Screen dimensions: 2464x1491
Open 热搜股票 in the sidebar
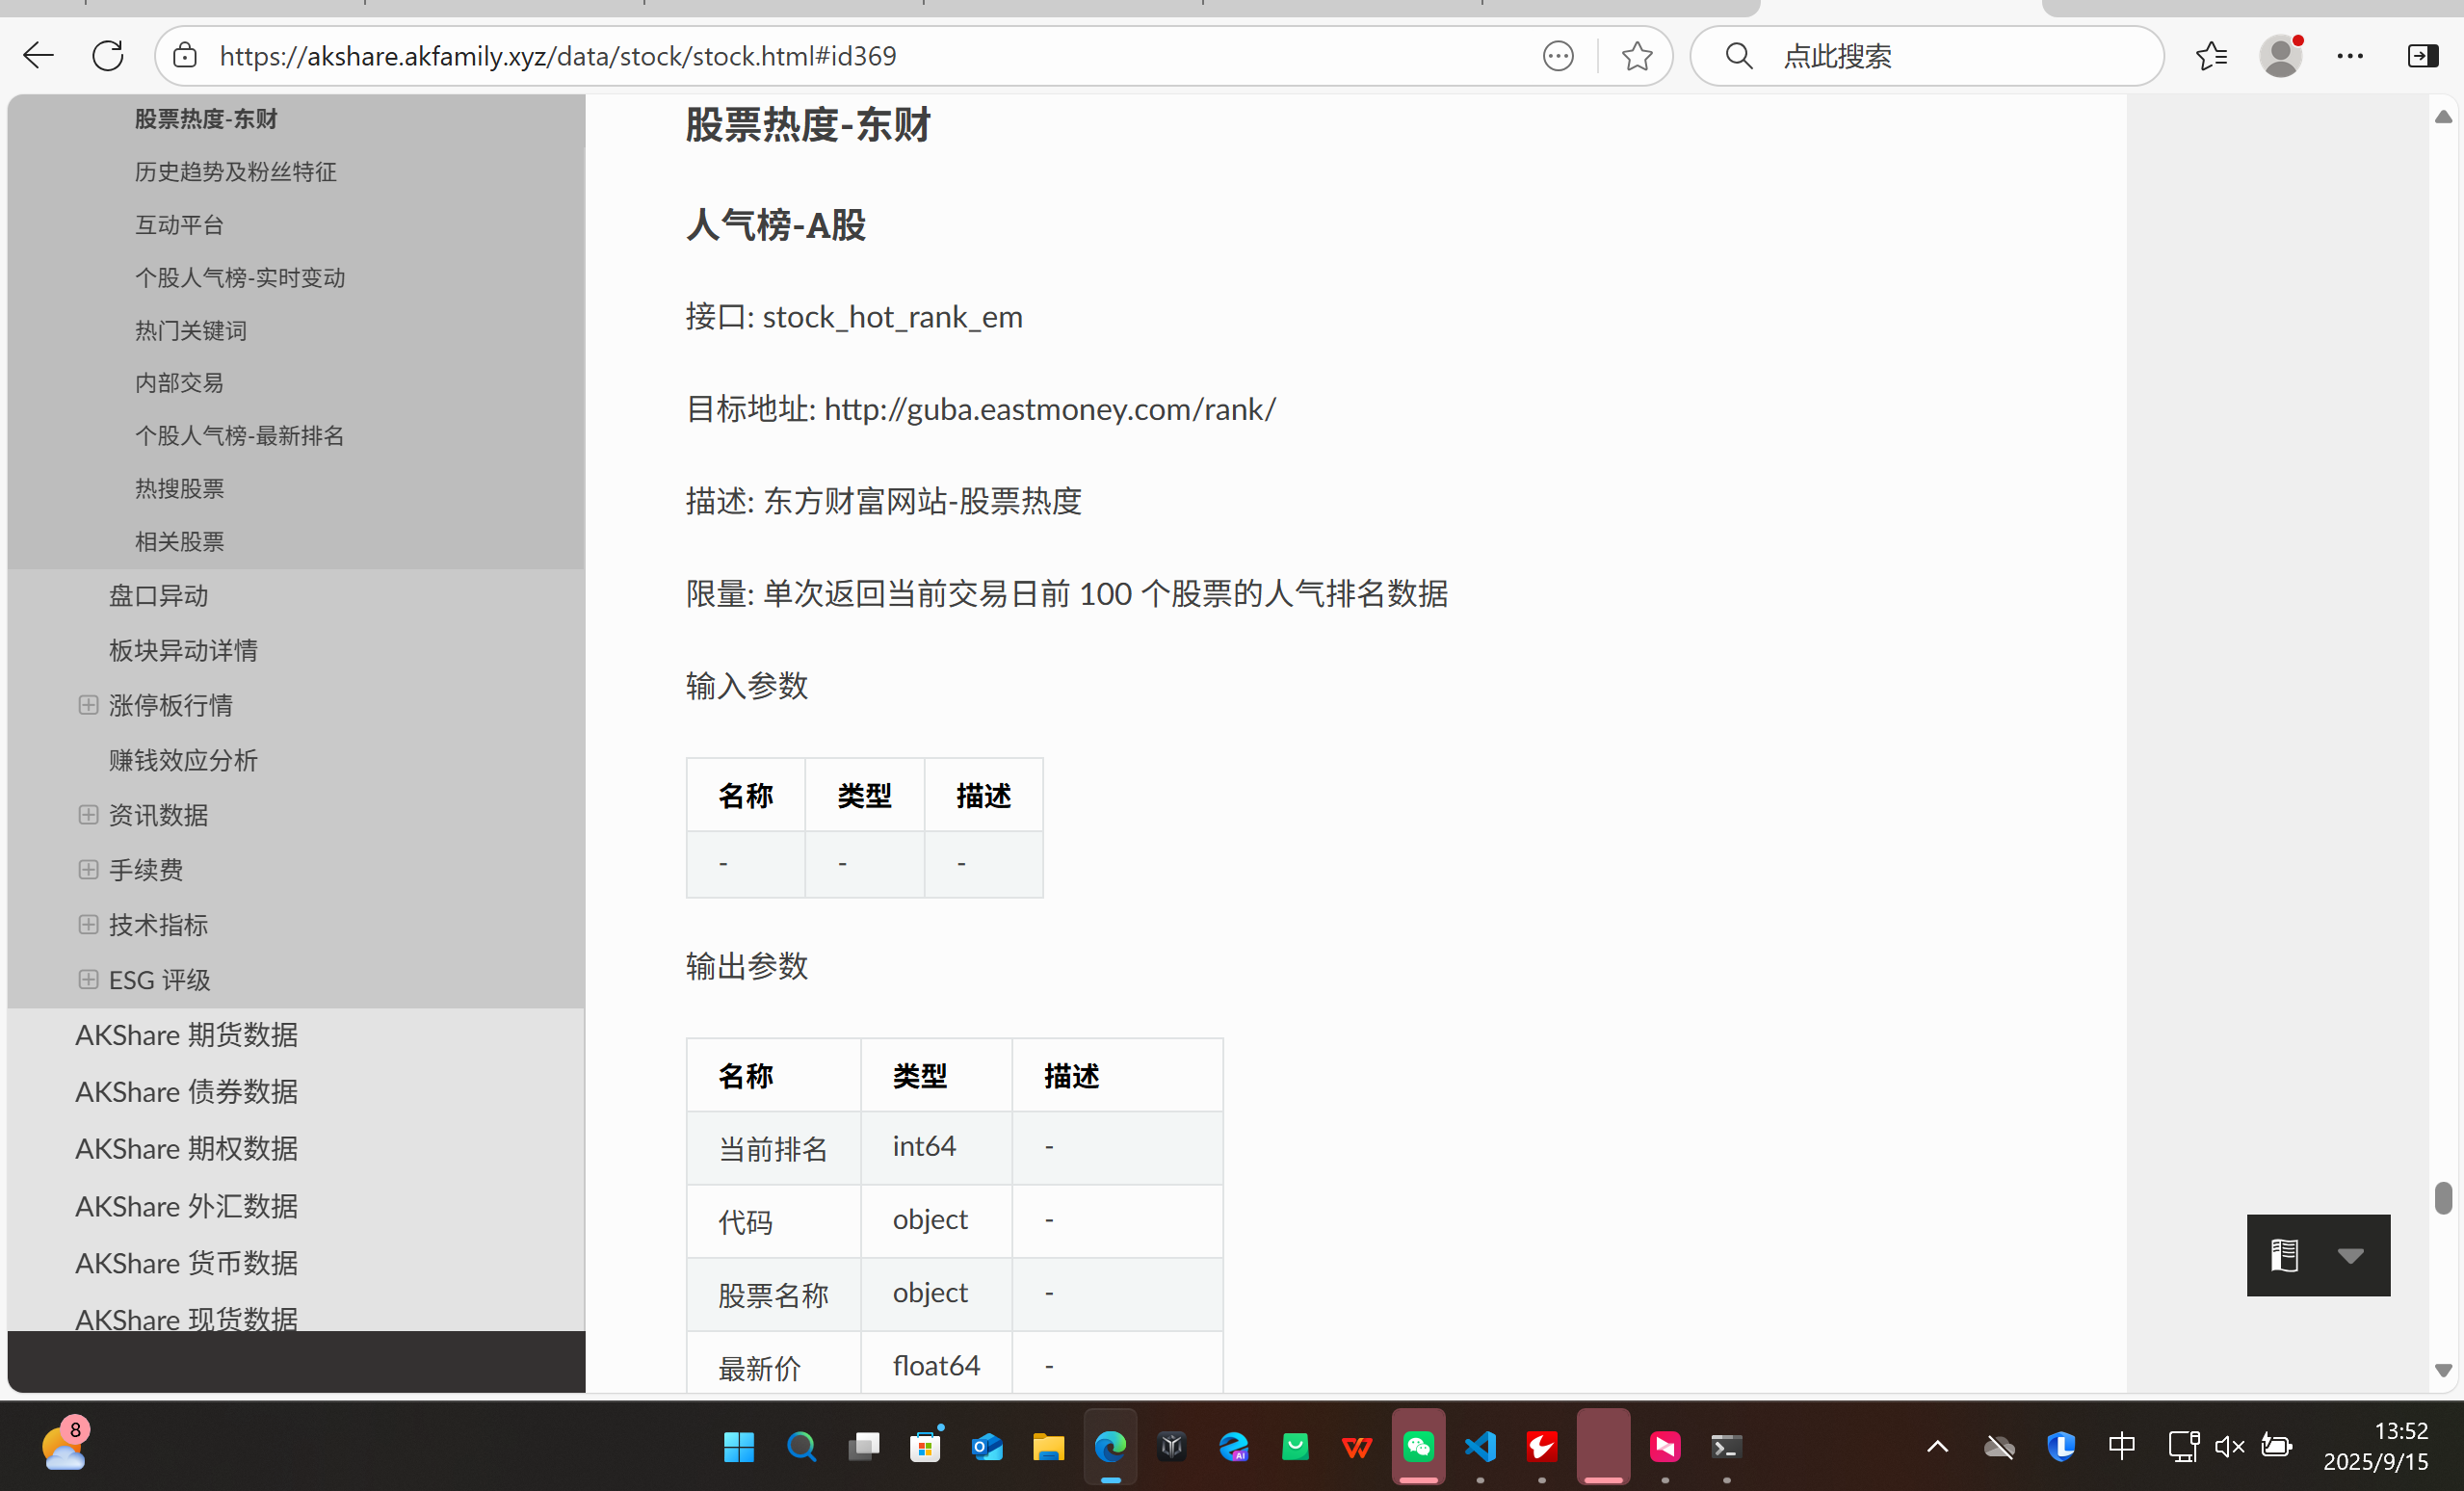point(179,489)
